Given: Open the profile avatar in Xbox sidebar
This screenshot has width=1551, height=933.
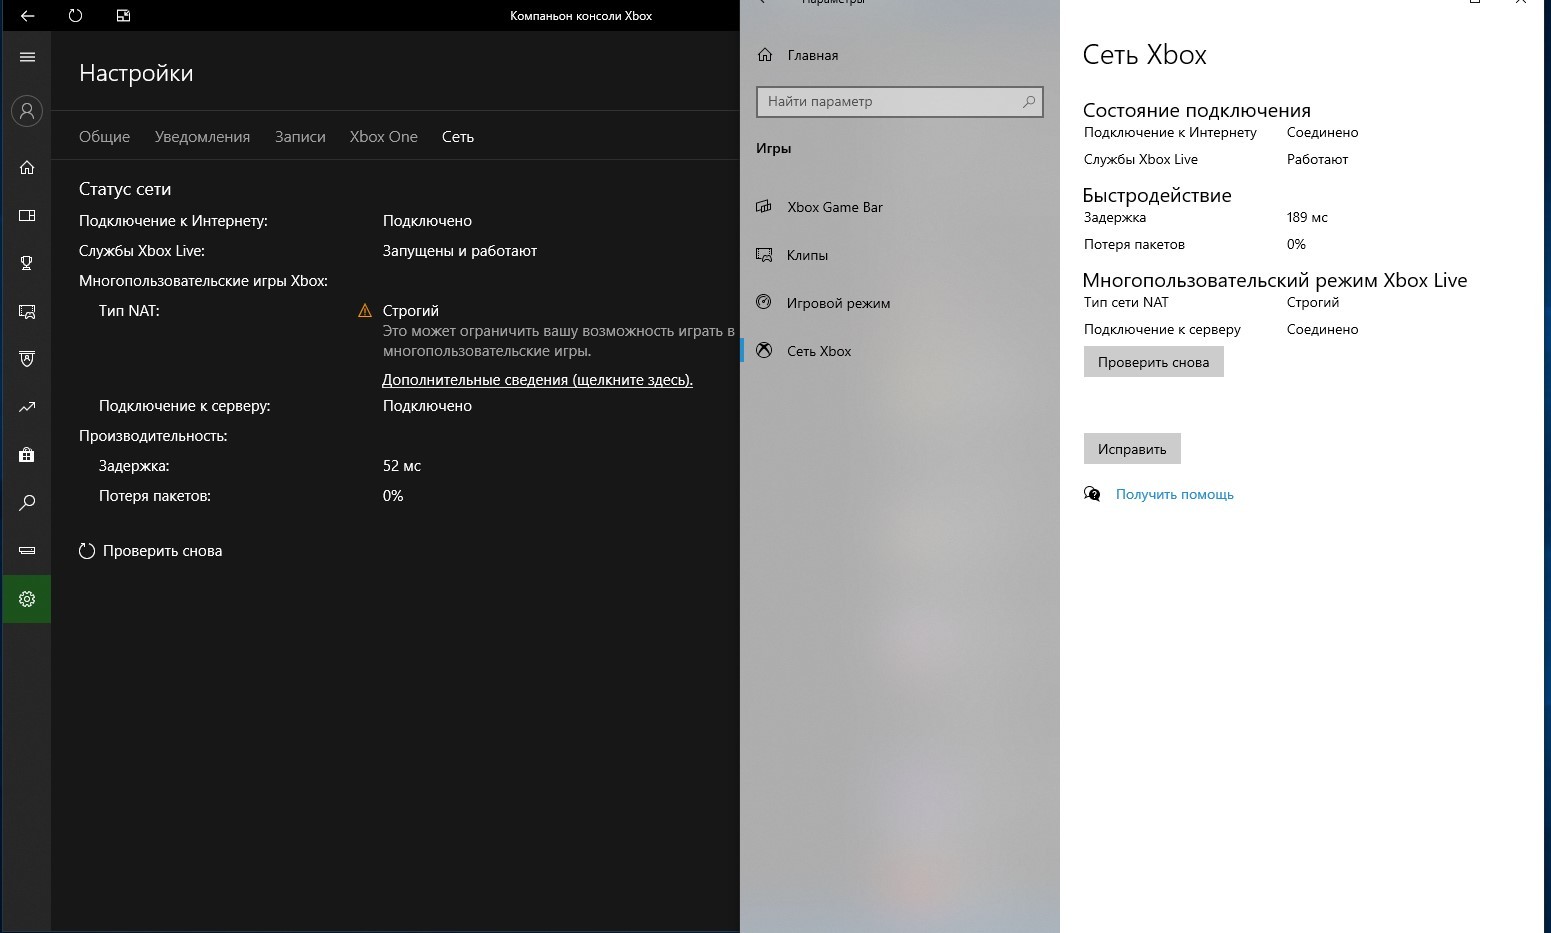Looking at the screenshot, I should click(27, 110).
